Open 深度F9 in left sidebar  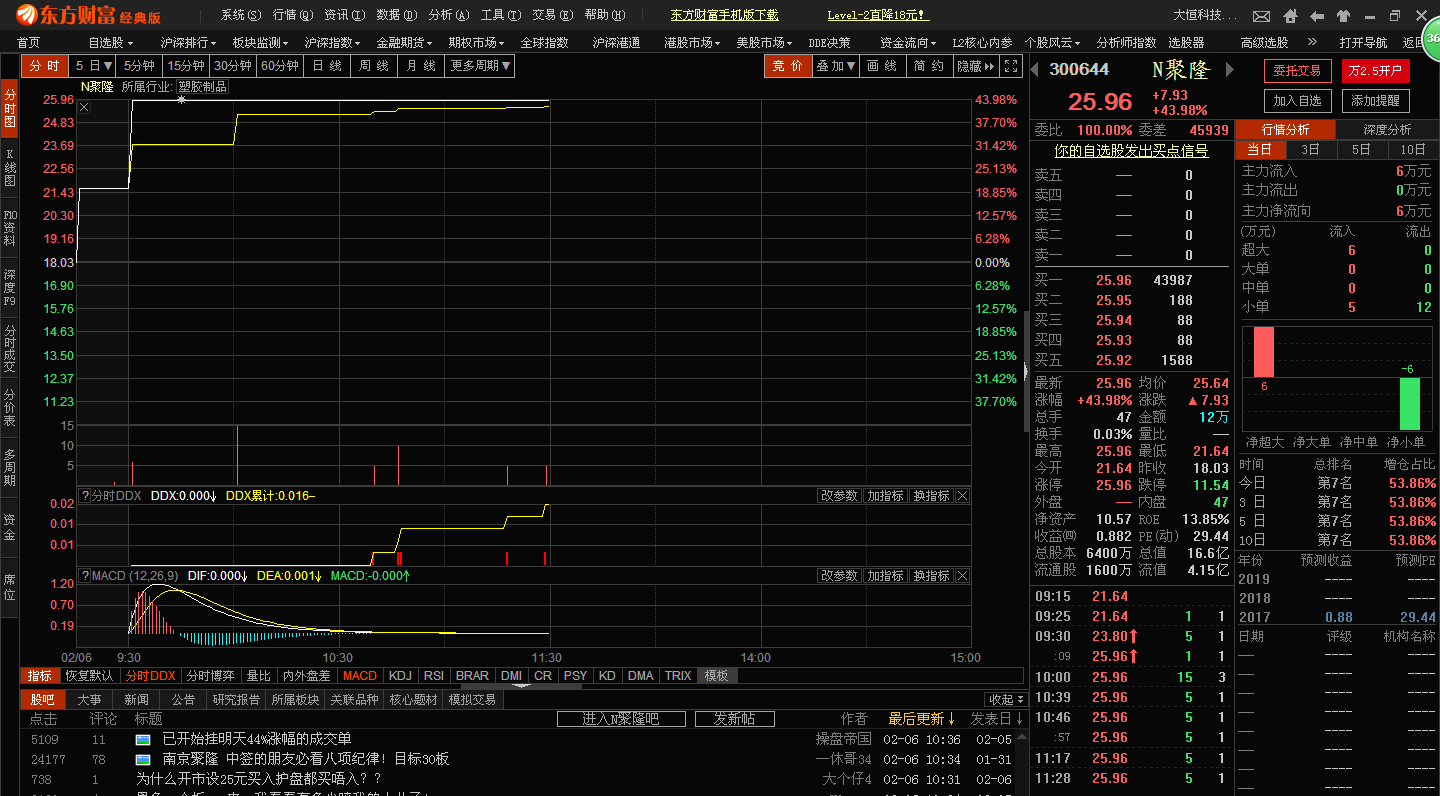click(x=9, y=288)
